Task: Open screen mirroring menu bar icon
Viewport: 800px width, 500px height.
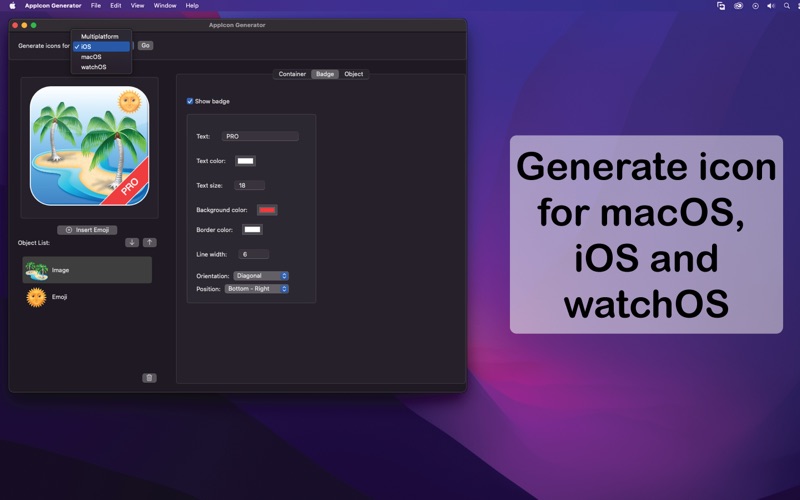Action: pos(721,6)
